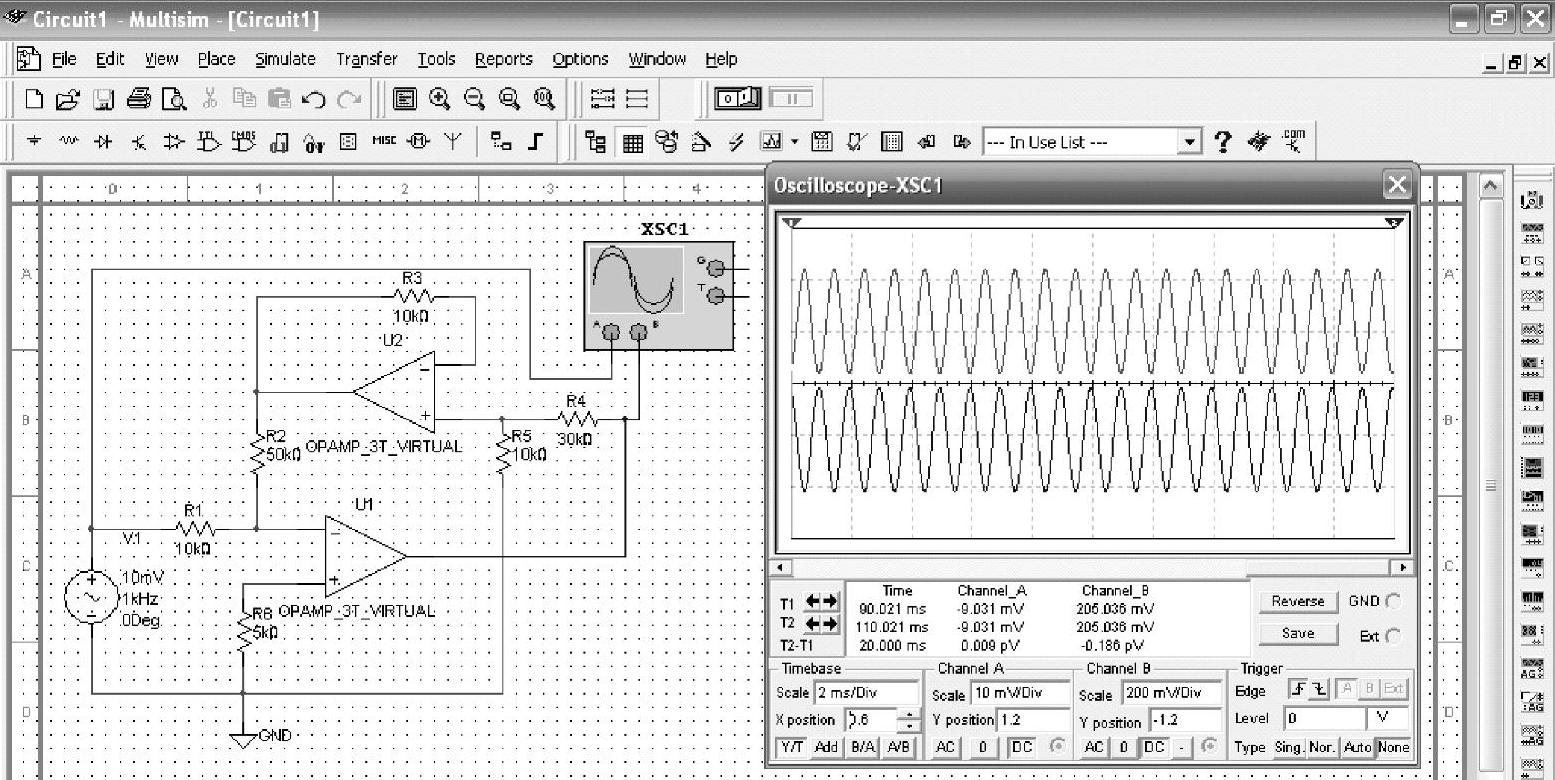Open the Simulate menu
The width and height of the screenshot is (1555, 780).
pos(285,59)
